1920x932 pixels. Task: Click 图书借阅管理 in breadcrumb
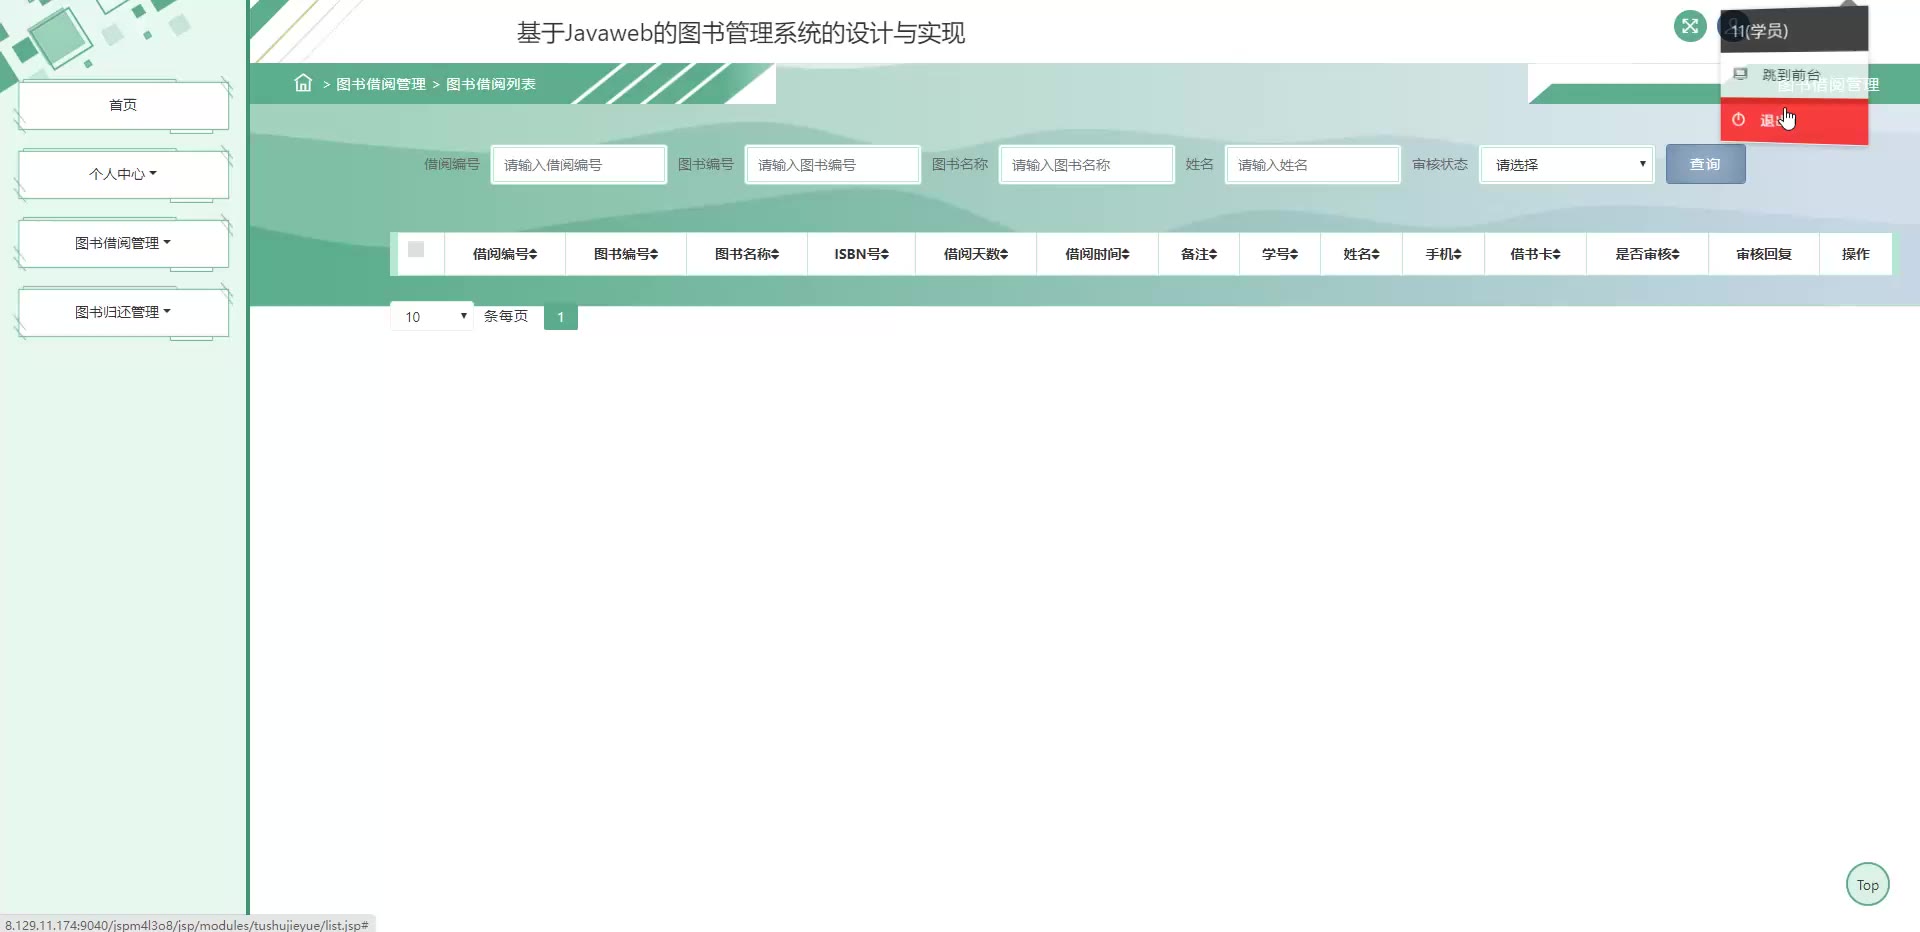(x=381, y=84)
